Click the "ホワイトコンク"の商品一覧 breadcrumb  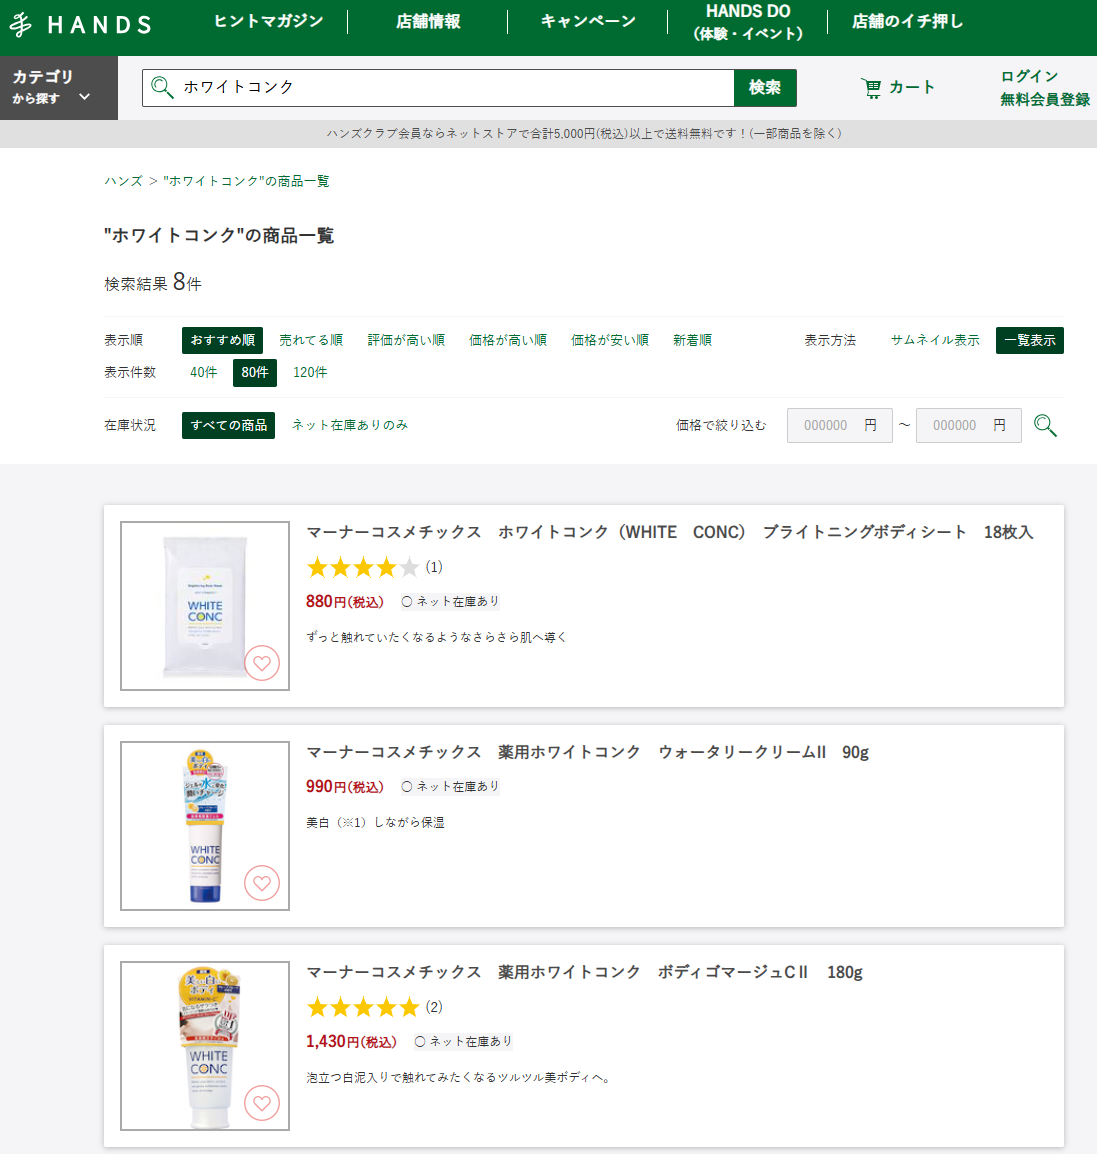[246, 181]
